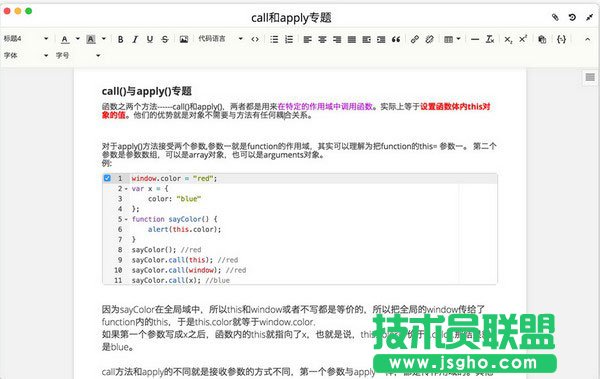The image size is (600, 379).
Task: Open the 字体 font family dropdown
Action: pos(26,56)
